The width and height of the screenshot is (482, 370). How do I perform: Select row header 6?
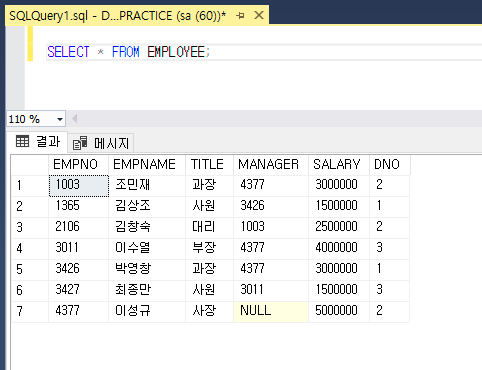point(30,291)
